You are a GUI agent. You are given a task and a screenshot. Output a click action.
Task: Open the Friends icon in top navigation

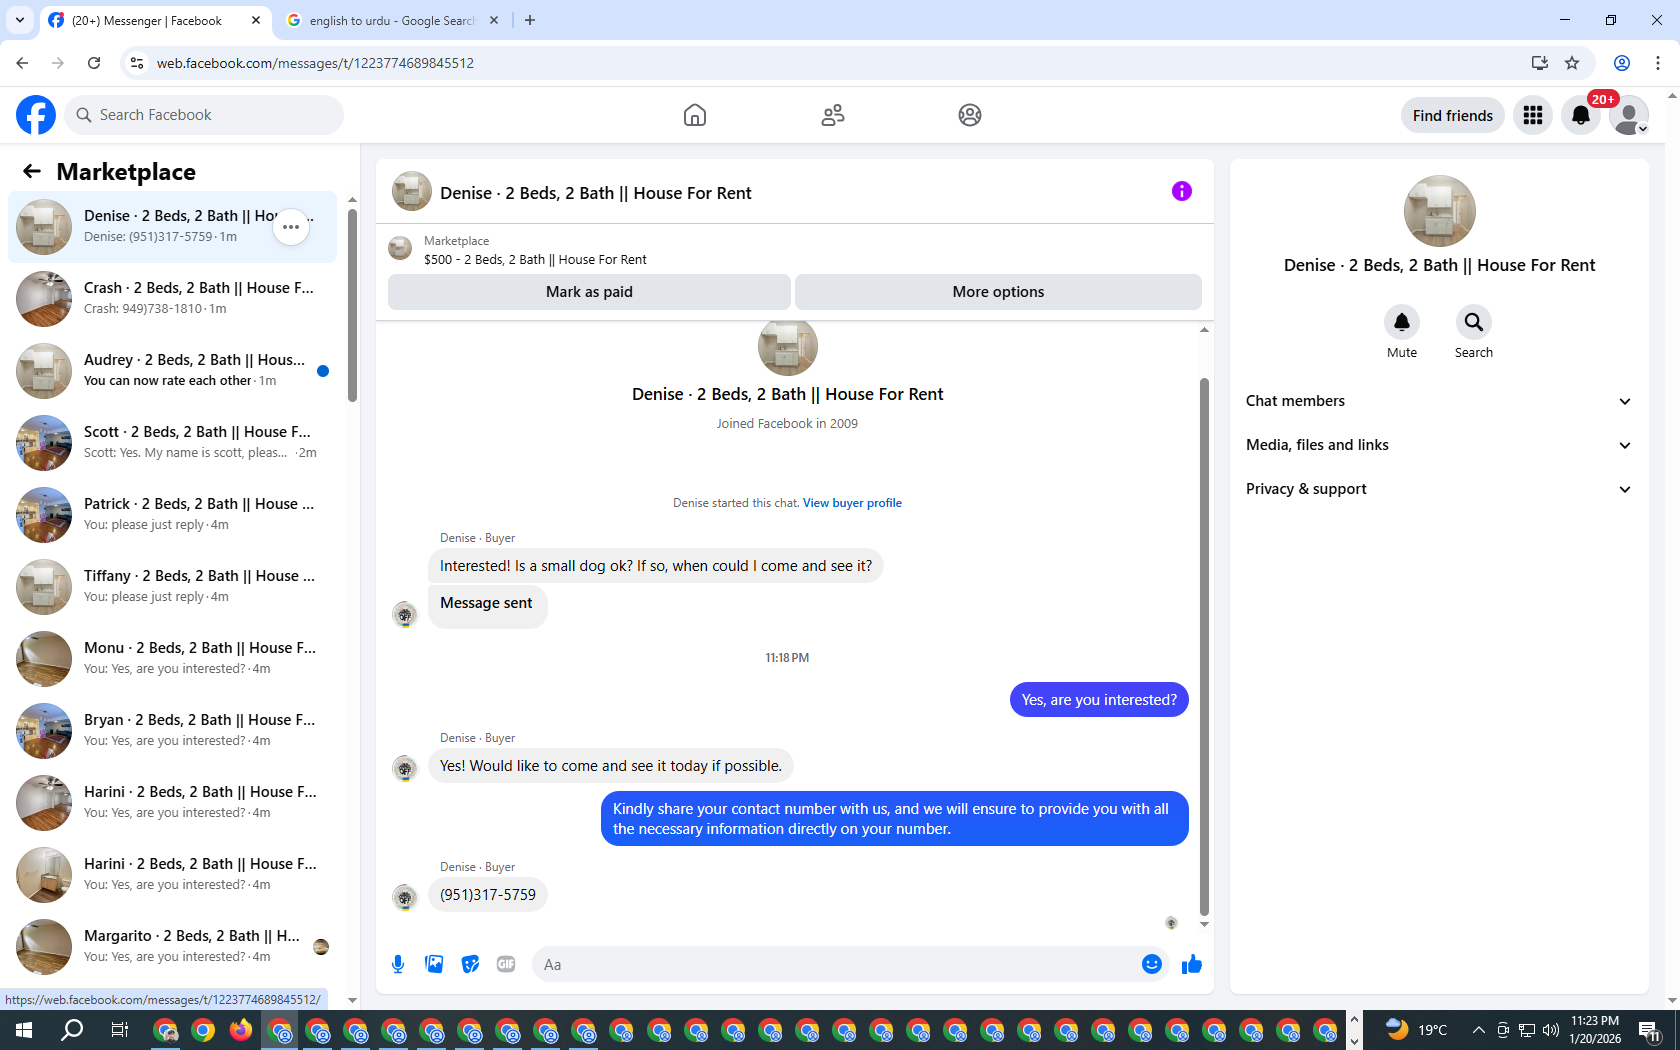pos(833,115)
